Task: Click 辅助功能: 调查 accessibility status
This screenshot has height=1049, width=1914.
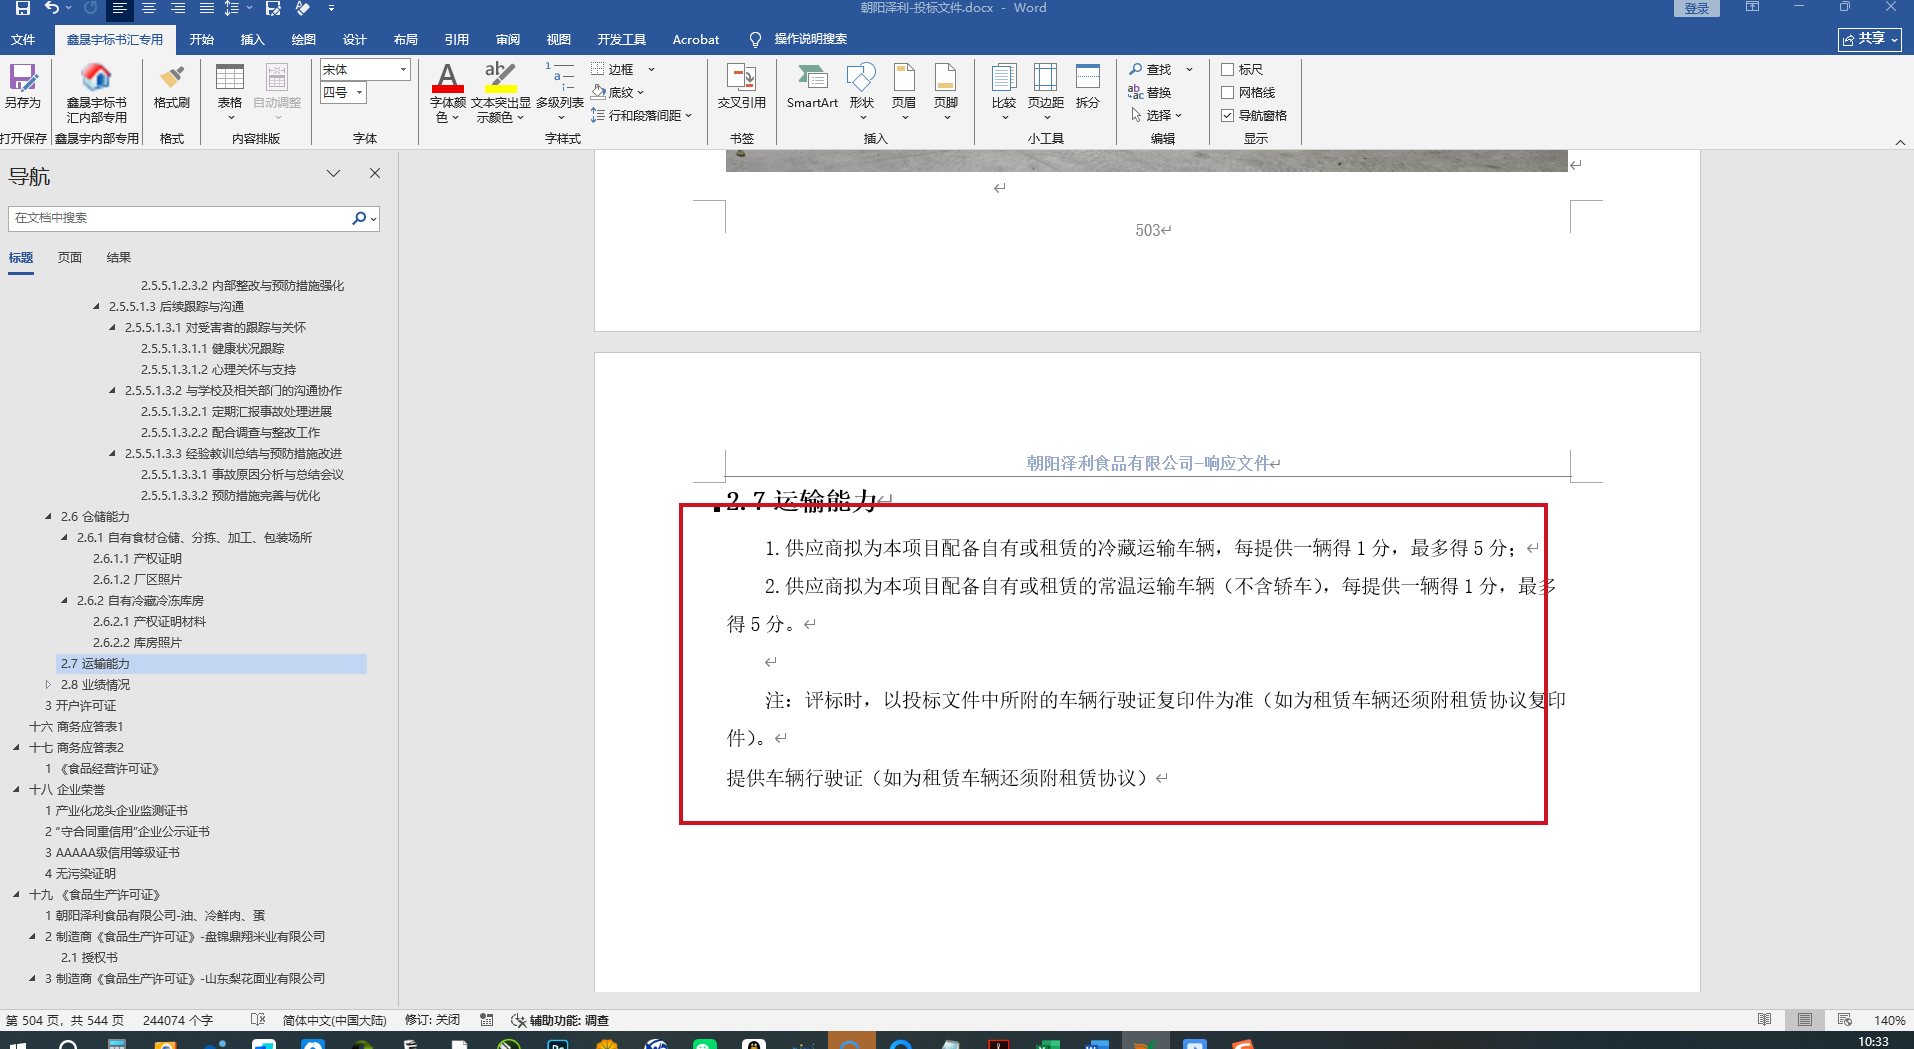Action: tap(560, 1021)
